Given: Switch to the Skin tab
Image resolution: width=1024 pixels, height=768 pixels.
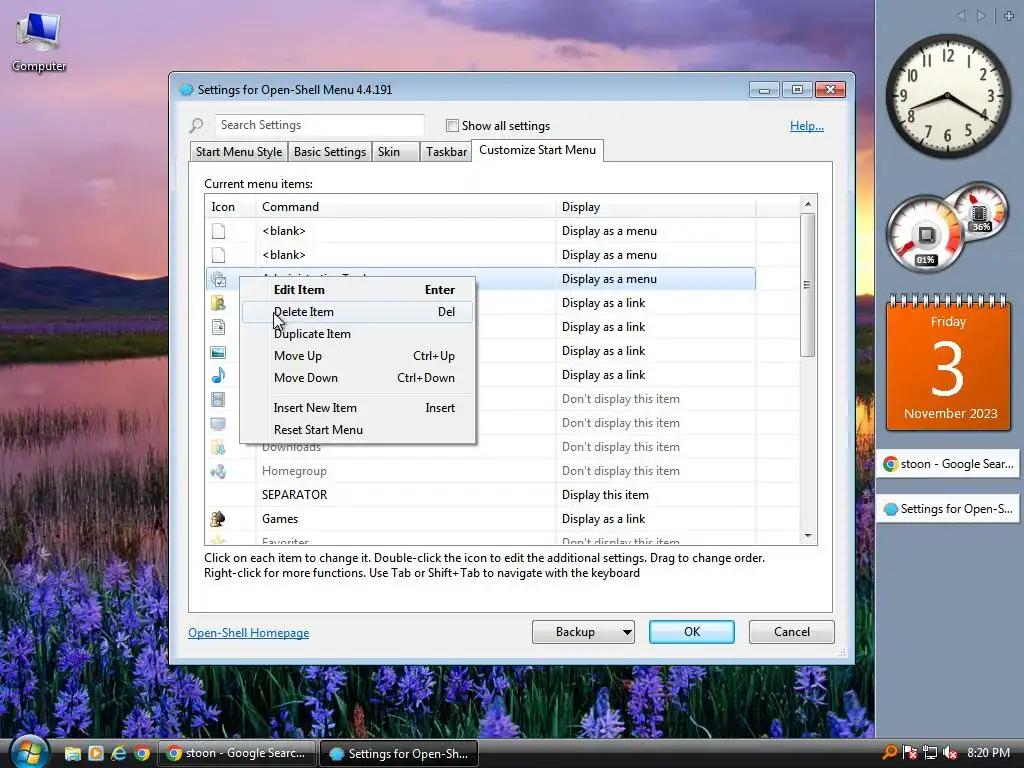Looking at the screenshot, I should tap(395, 152).
